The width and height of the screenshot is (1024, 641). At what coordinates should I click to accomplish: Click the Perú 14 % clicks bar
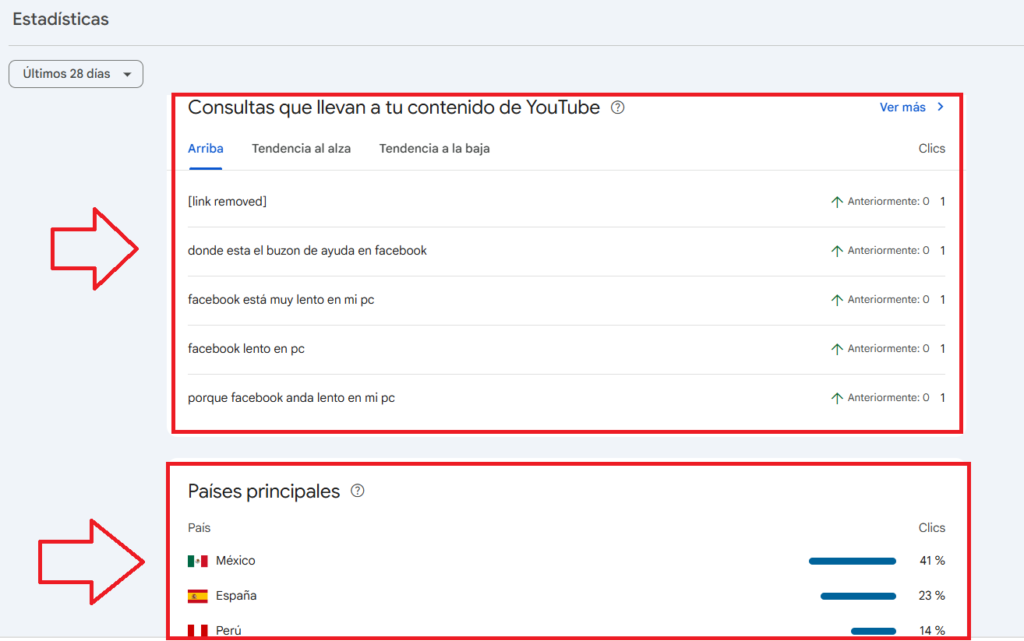(873, 631)
